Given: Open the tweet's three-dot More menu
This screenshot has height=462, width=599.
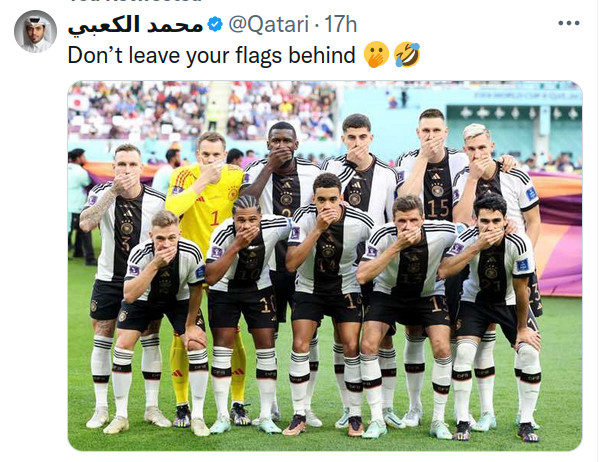Looking at the screenshot, I should (569, 23).
